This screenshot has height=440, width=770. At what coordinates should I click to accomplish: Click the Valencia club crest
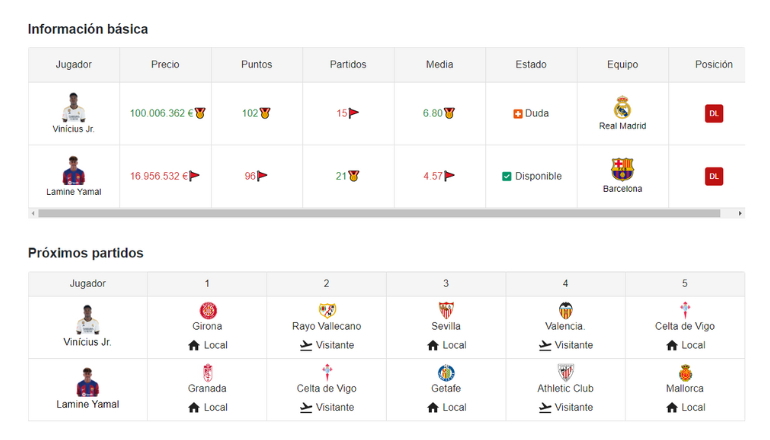pos(565,310)
